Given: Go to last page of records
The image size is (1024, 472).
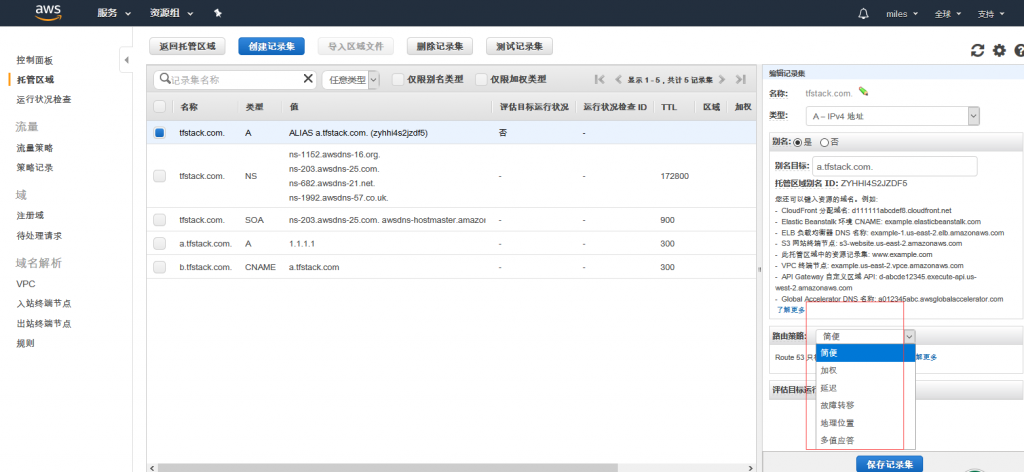Looking at the screenshot, I should (740, 80).
